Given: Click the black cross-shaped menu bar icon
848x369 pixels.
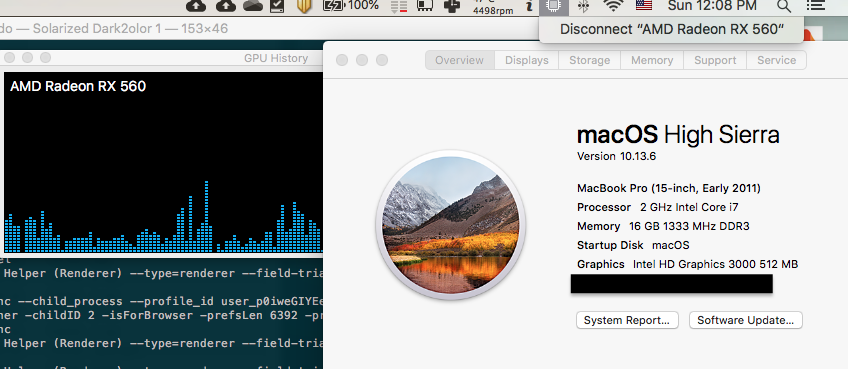Looking at the screenshot, I should (452, 5).
